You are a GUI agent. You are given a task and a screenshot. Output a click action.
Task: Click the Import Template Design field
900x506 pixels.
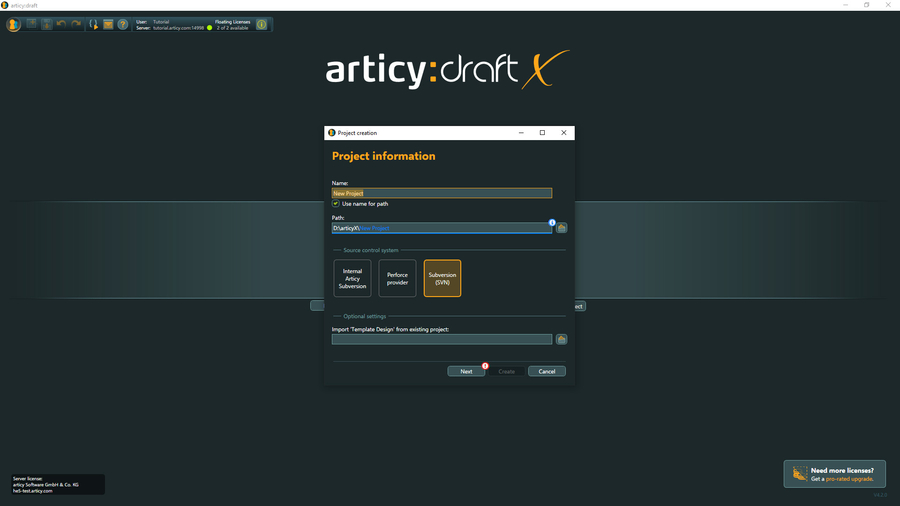[x=441, y=339]
